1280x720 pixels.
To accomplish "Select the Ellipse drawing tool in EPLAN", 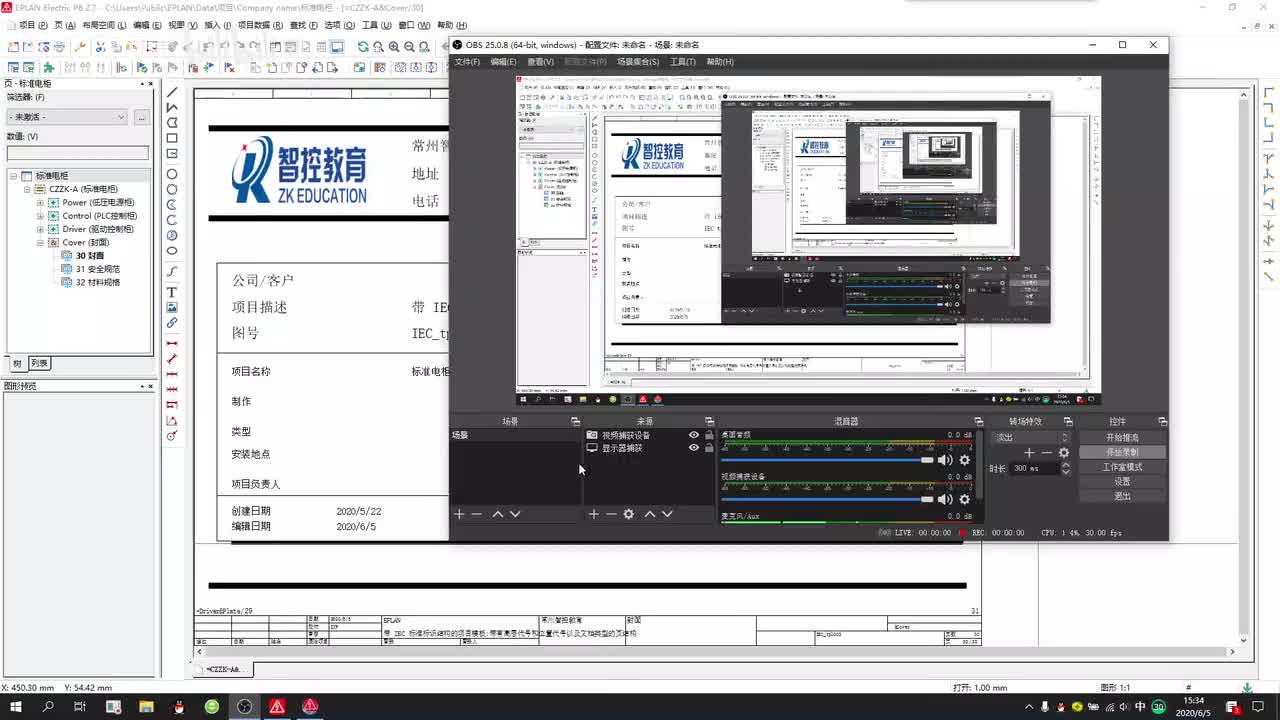I will point(172,251).
